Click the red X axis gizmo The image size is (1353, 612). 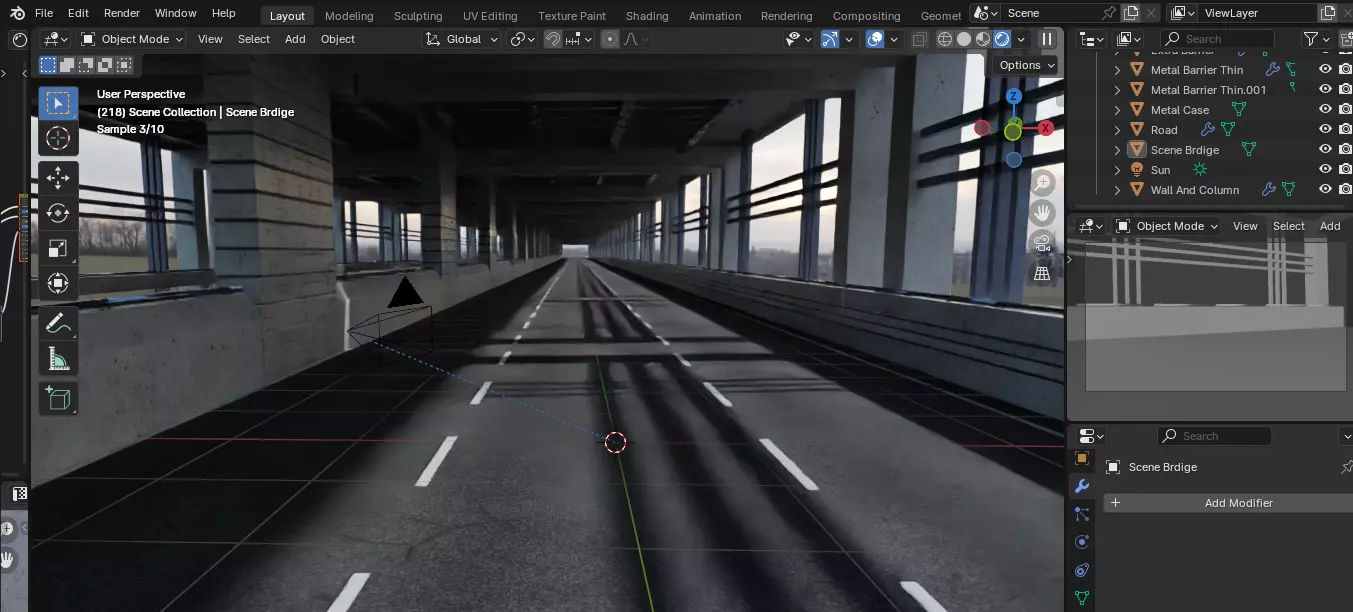coord(1045,128)
